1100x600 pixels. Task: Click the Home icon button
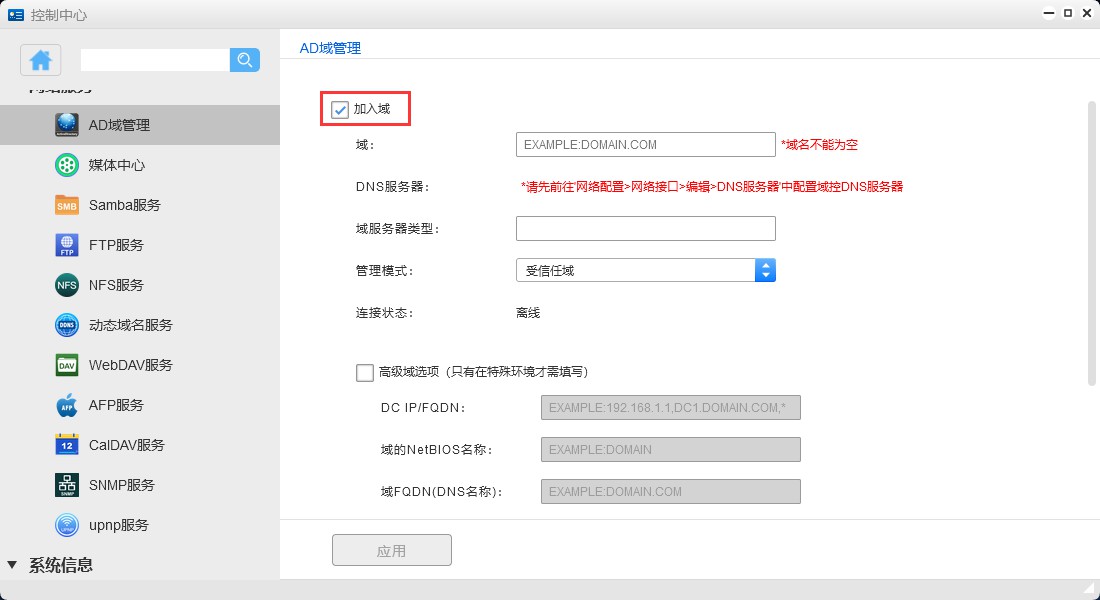(41, 60)
